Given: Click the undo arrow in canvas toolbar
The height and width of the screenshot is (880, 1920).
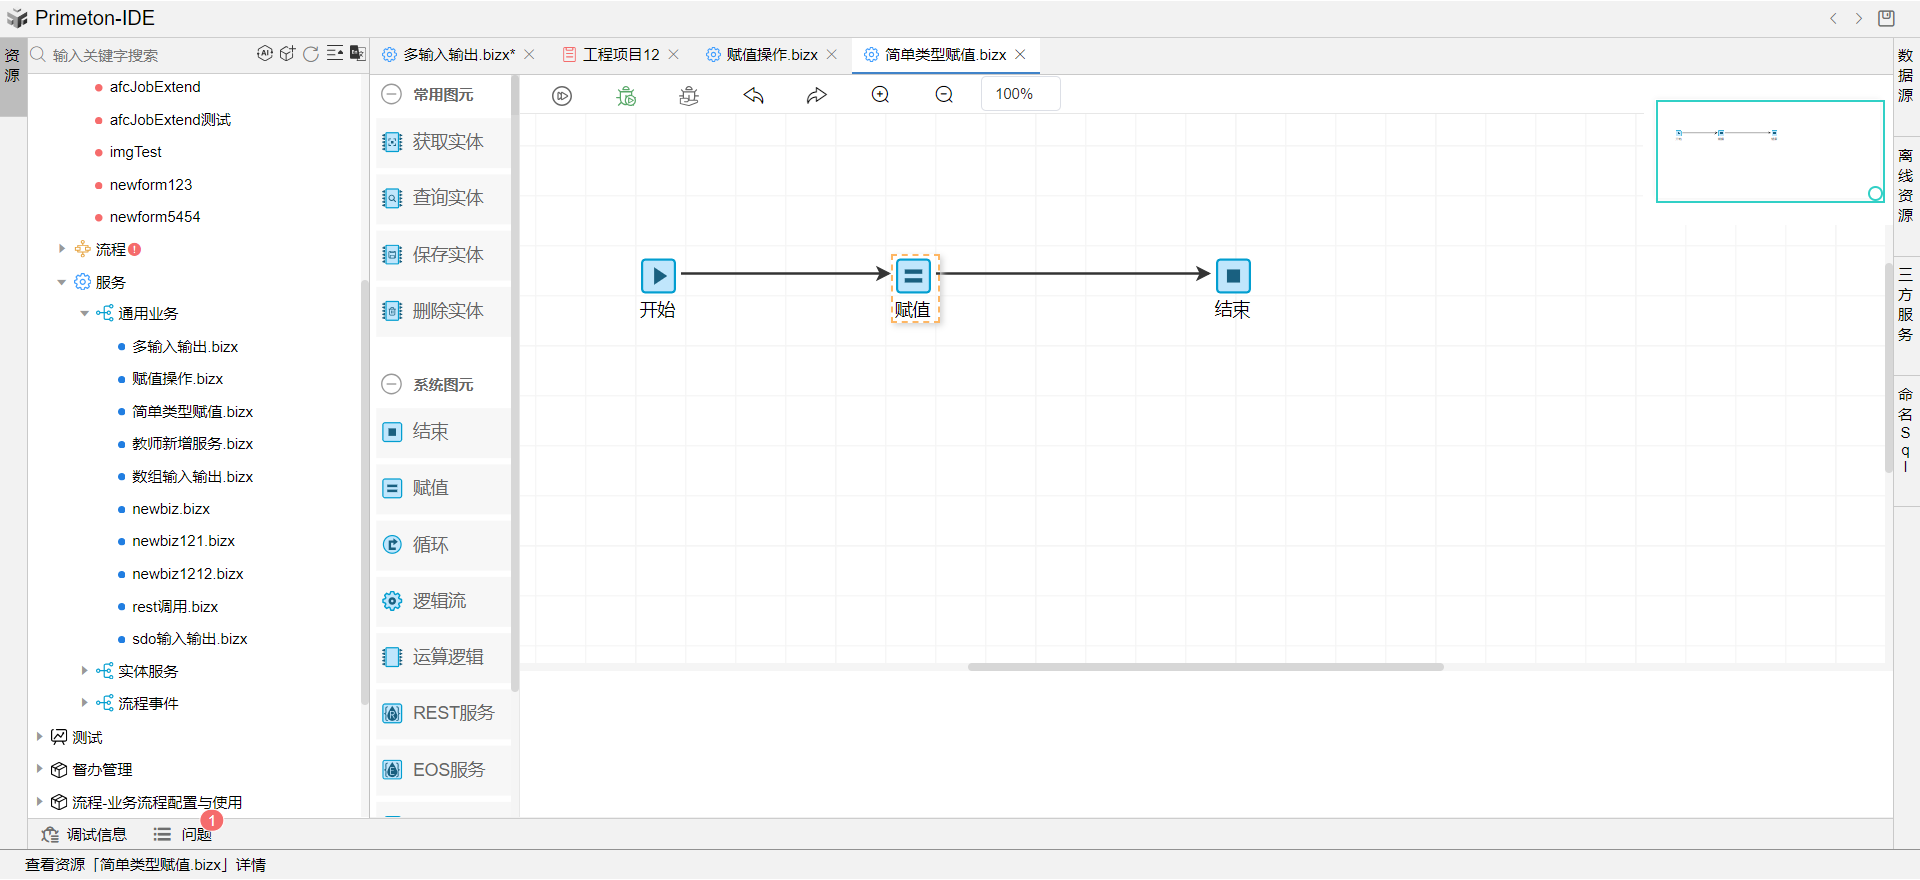Looking at the screenshot, I should pyautogui.click(x=753, y=95).
